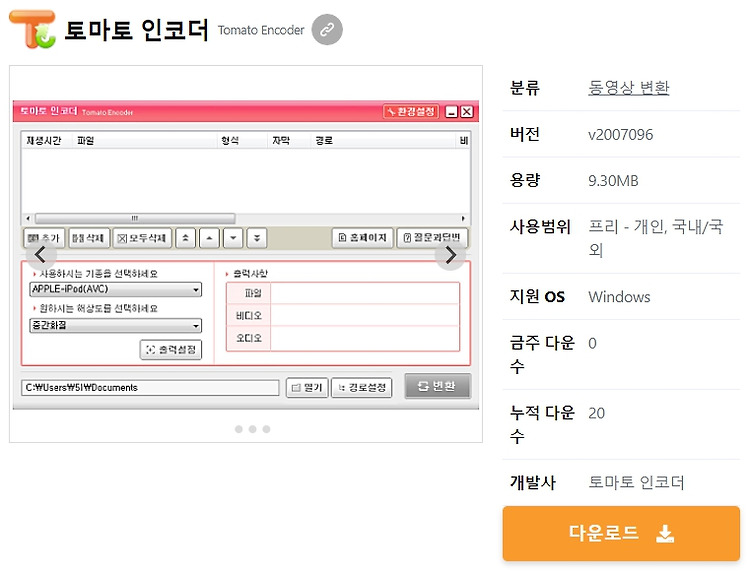Image resolution: width=750 pixels, height=573 pixels.
Task: Click the 열기 open folder button
Action: (307, 387)
